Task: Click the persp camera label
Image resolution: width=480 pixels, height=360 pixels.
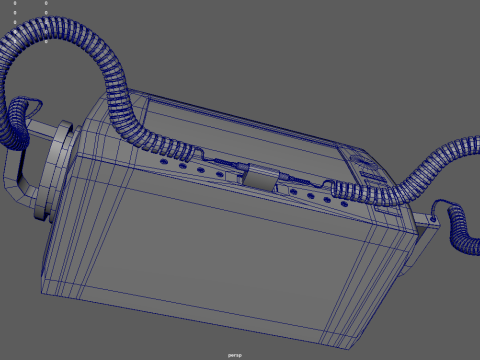Action: tap(235, 355)
